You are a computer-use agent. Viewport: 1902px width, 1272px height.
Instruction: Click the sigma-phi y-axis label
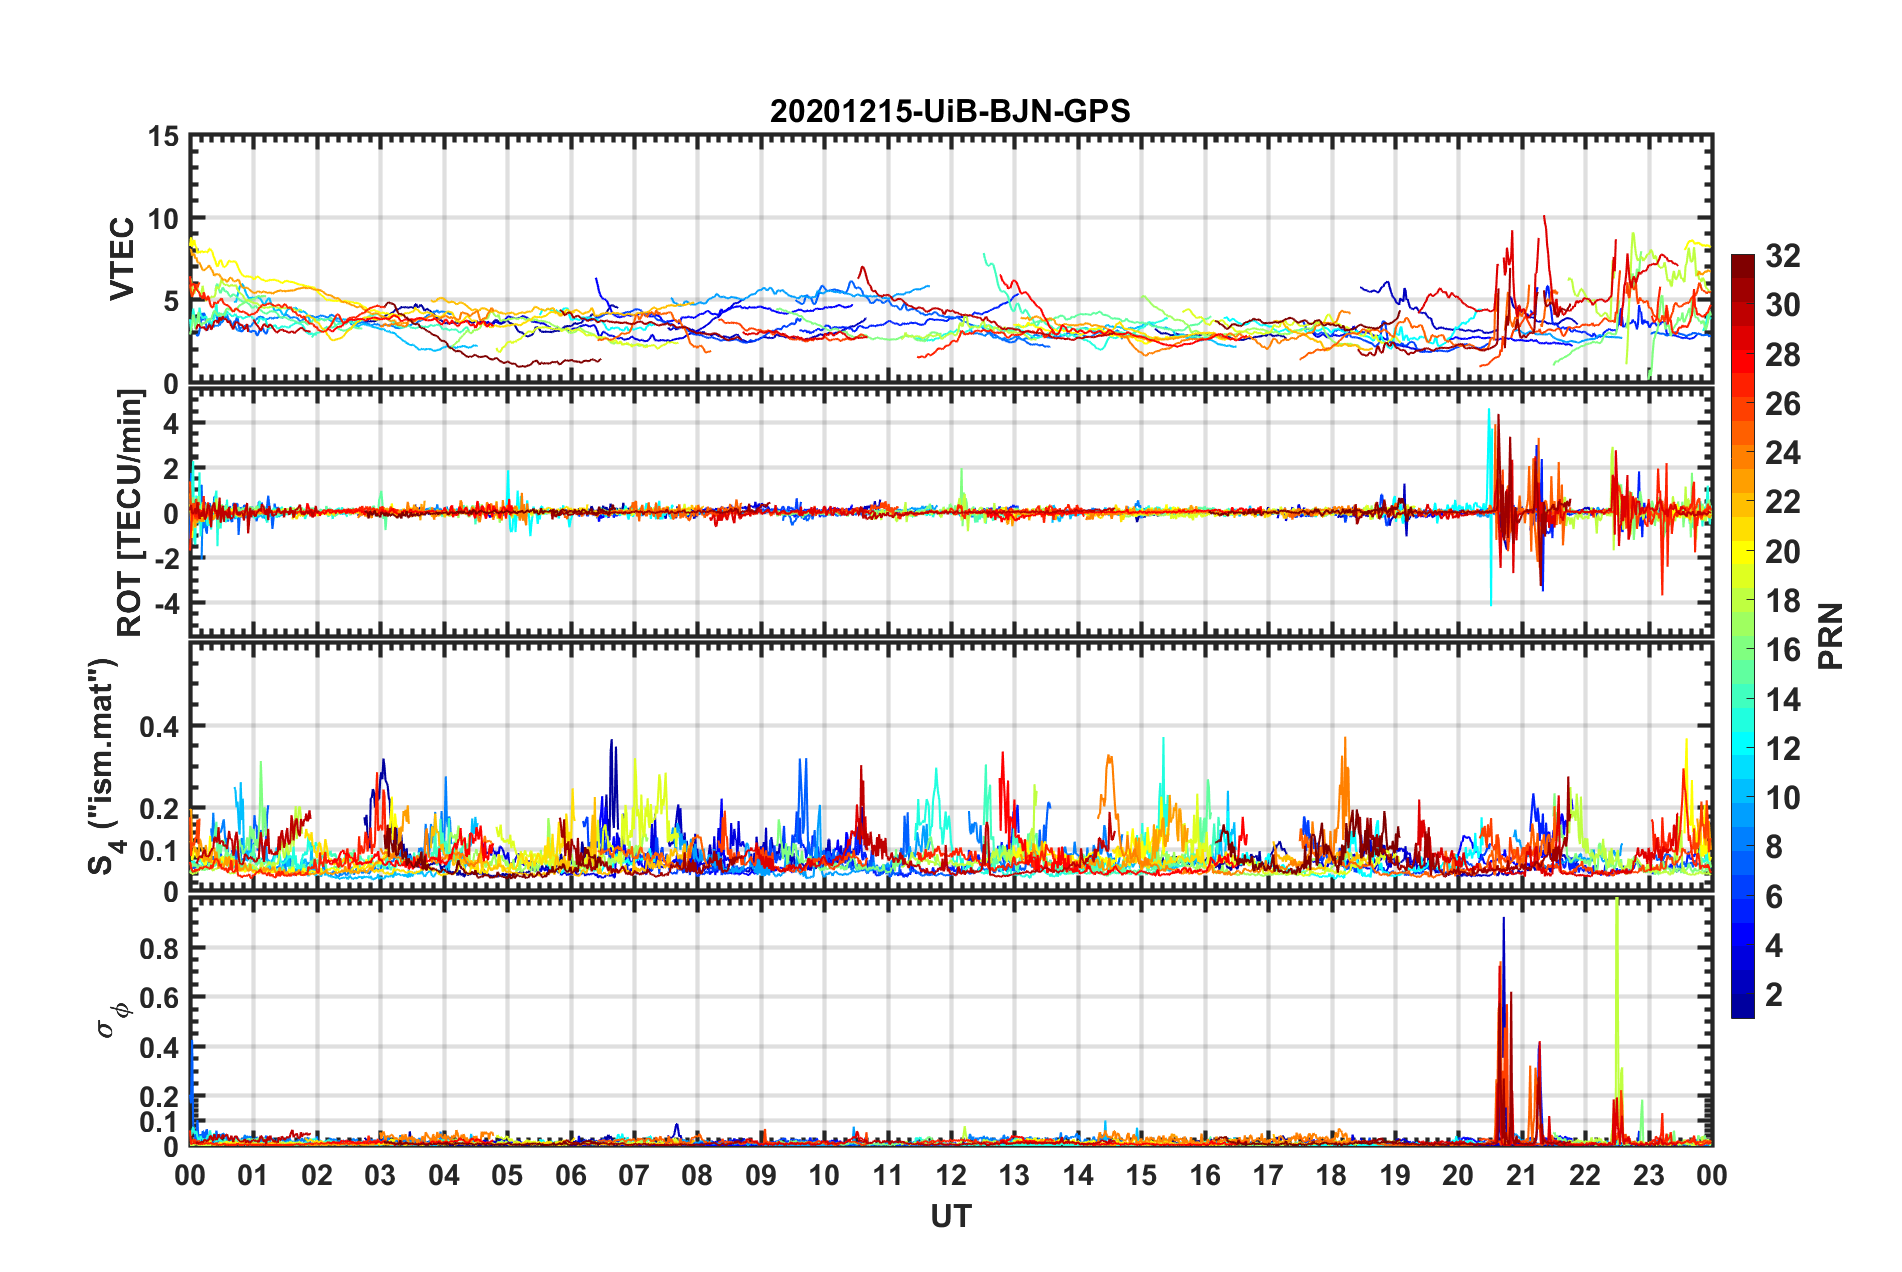pos(114,1019)
